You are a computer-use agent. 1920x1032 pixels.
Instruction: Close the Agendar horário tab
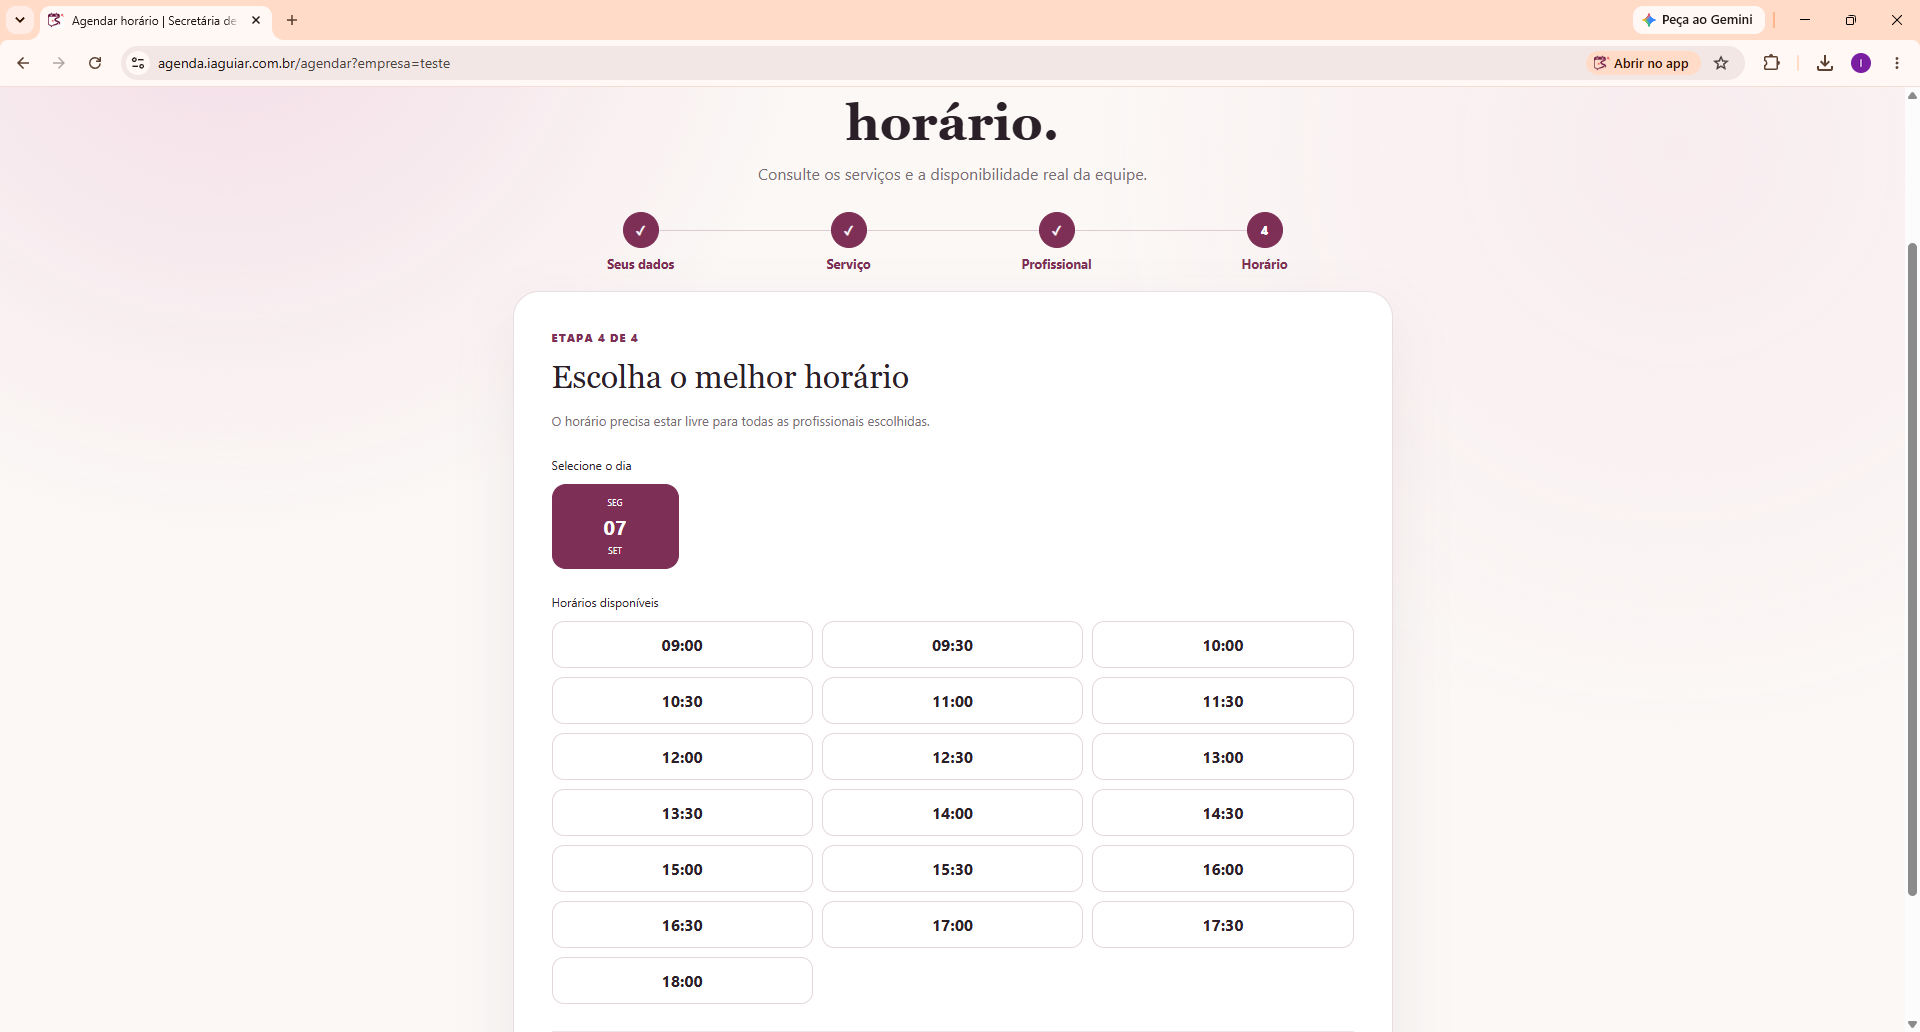[256, 20]
